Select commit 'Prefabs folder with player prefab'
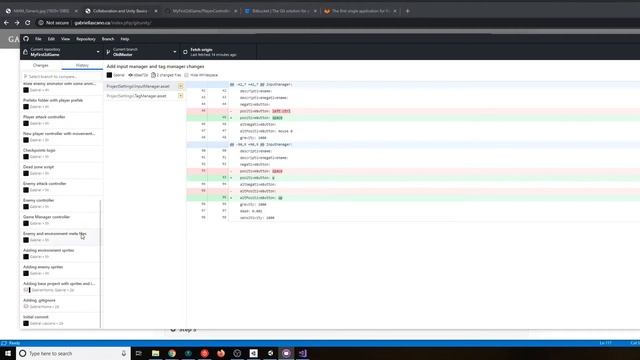The image size is (640, 360). coord(60,103)
